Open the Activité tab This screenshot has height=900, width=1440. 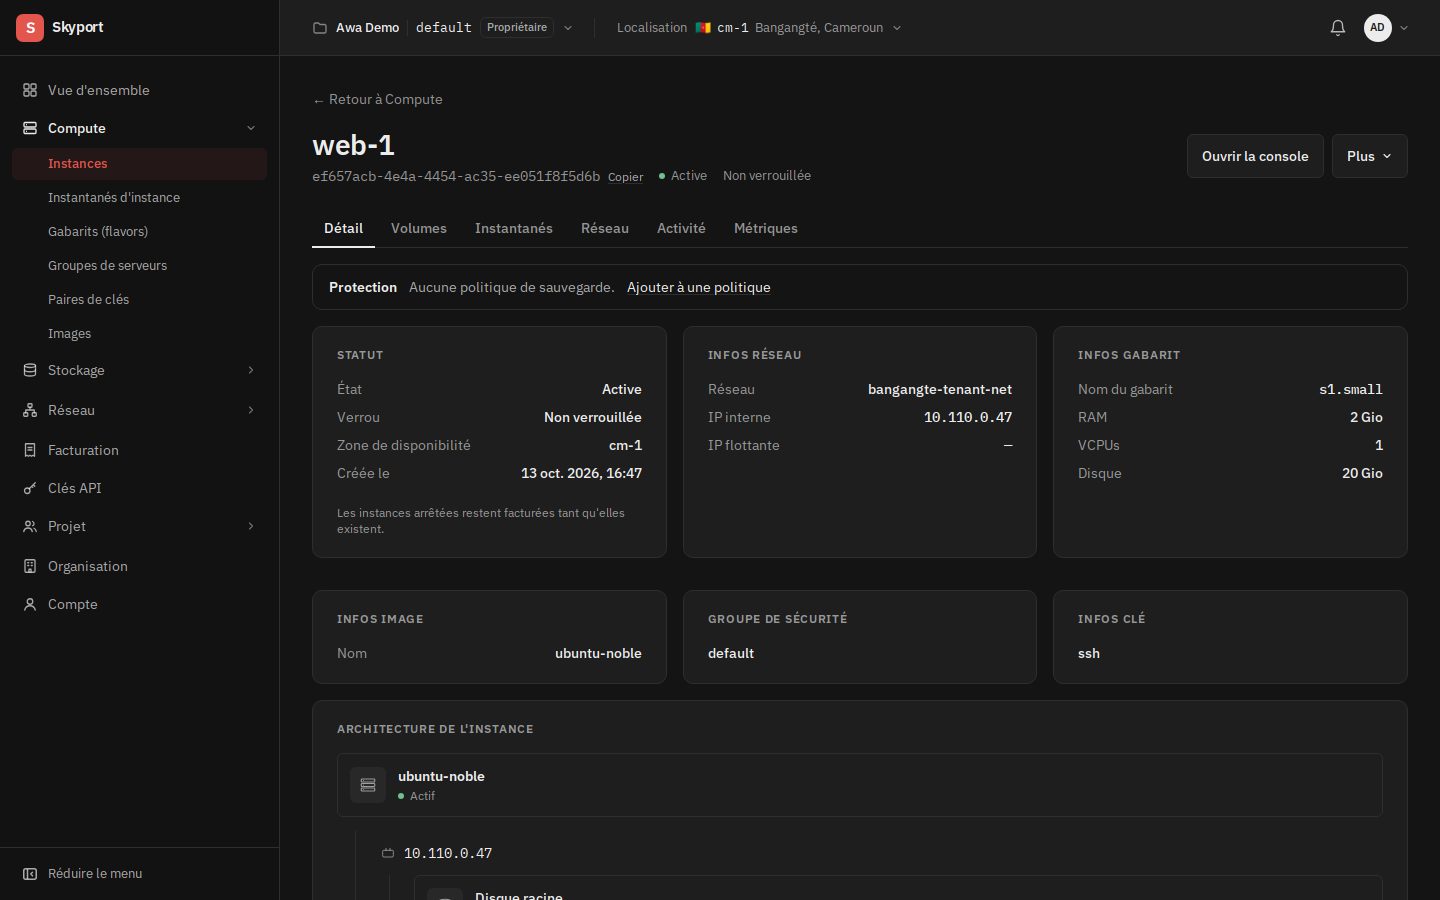tap(681, 228)
